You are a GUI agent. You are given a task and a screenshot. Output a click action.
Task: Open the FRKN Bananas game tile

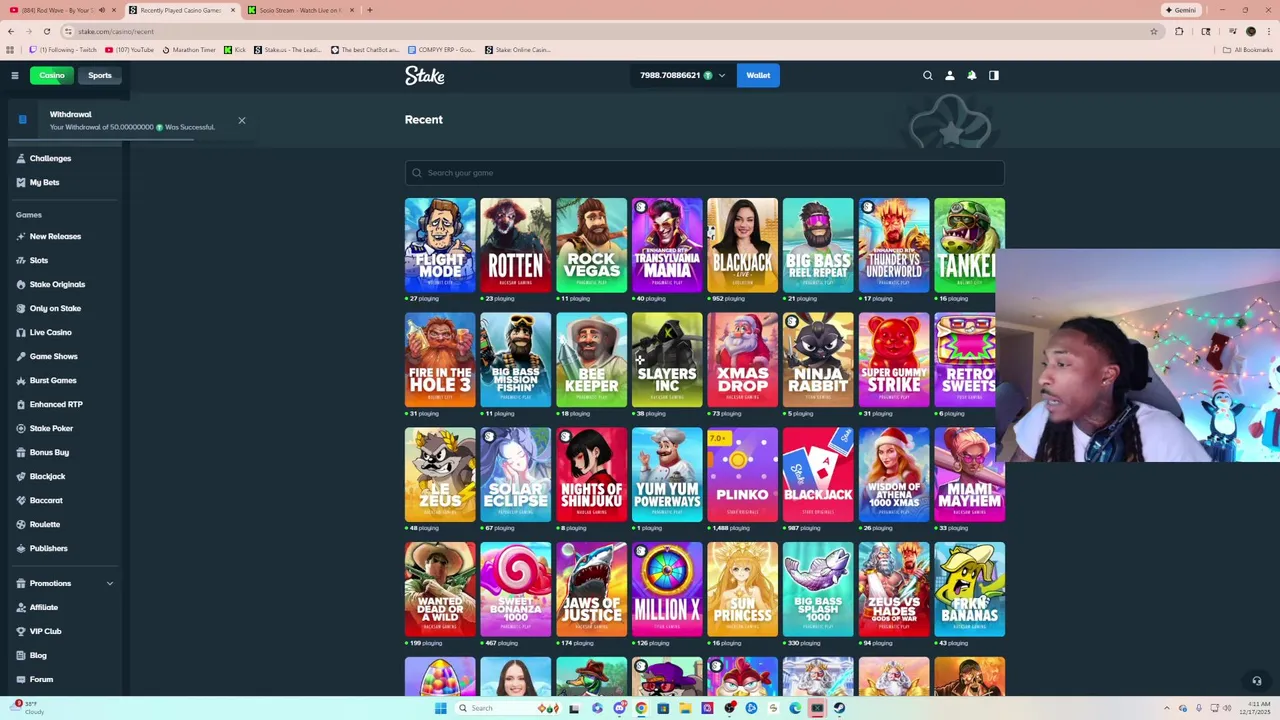coord(969,590)
